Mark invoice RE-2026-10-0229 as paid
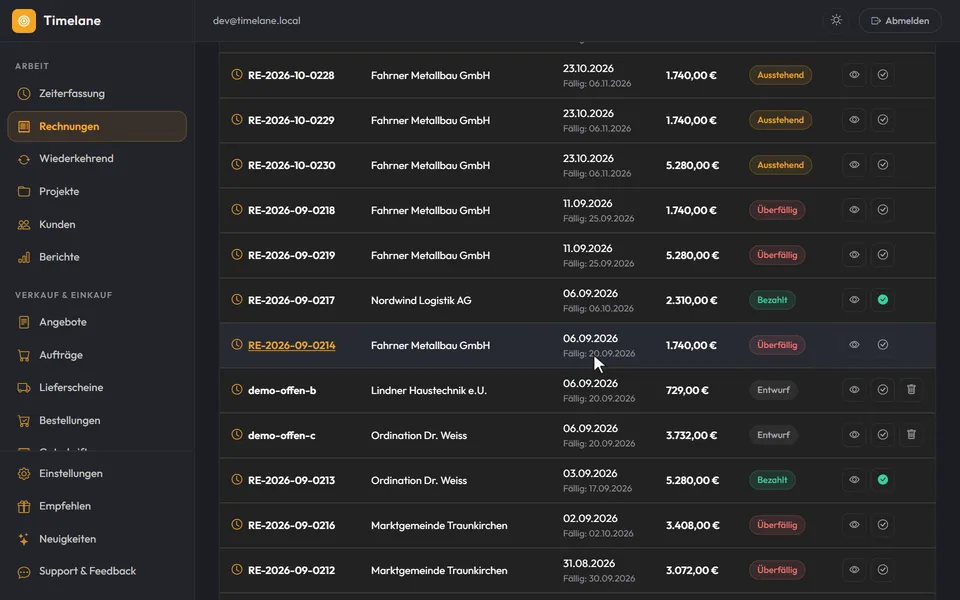This screenshot has width=960, height=600. (x=883, y=120)
